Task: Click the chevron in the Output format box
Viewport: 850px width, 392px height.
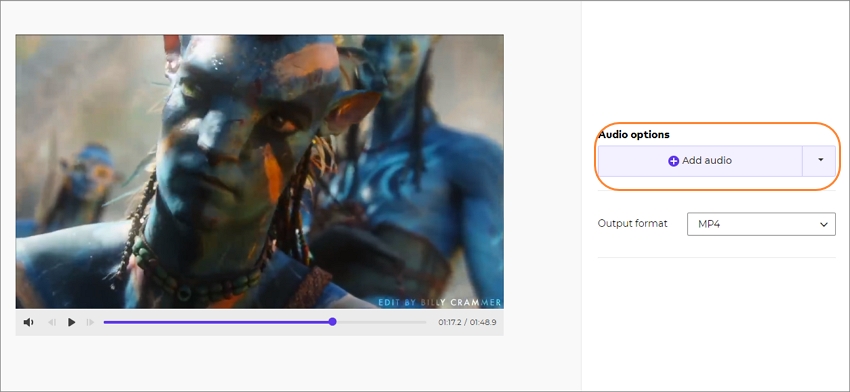Action: point(824,224)
